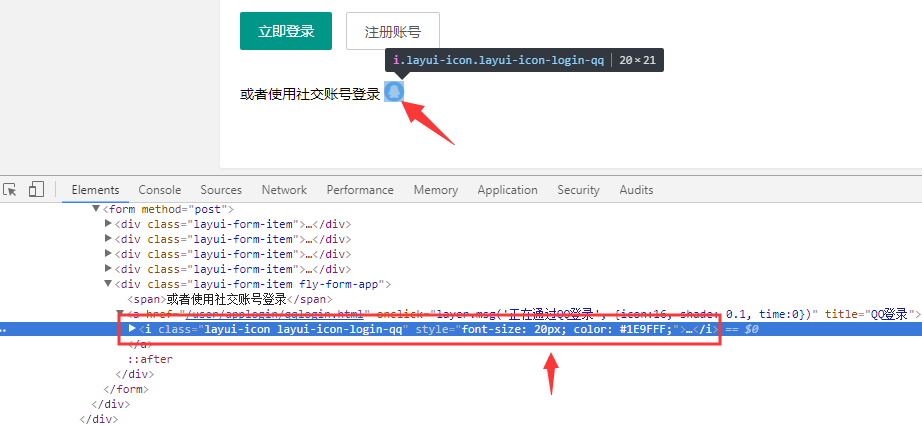This screenshot has width=922, height=426.
Task: Expand the layui-icon-login-qq i element
Action: click(133, 329)
